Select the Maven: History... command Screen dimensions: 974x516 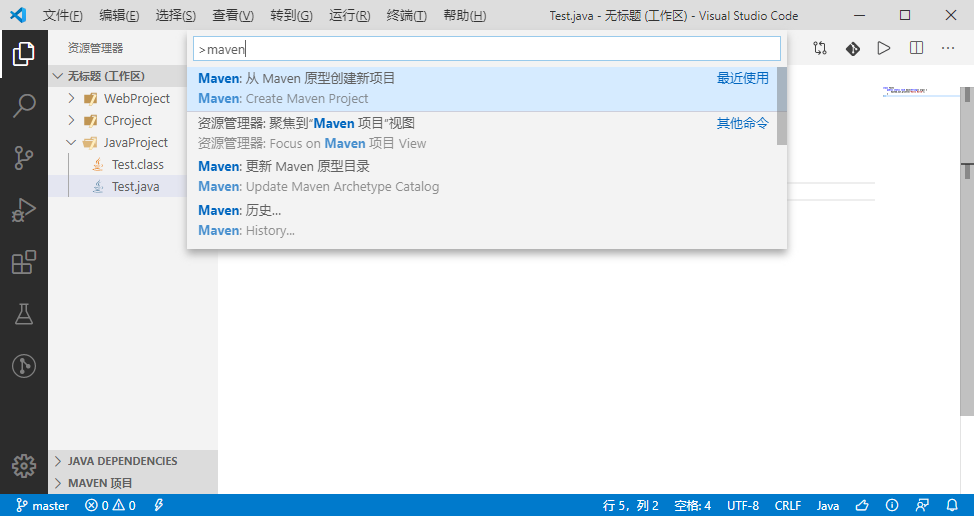482,220
